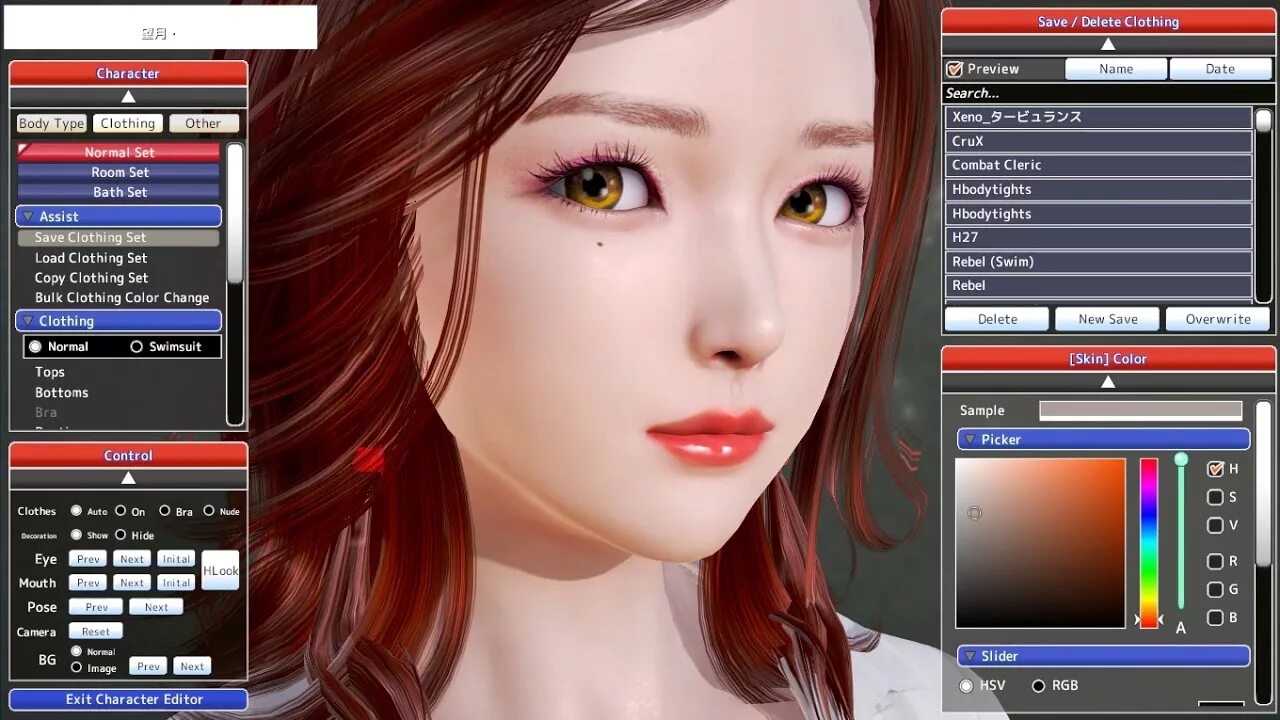Collapse the Character panel with its triangle
The height and width of the screenshot is (720, 1280).
coord(128,97)
